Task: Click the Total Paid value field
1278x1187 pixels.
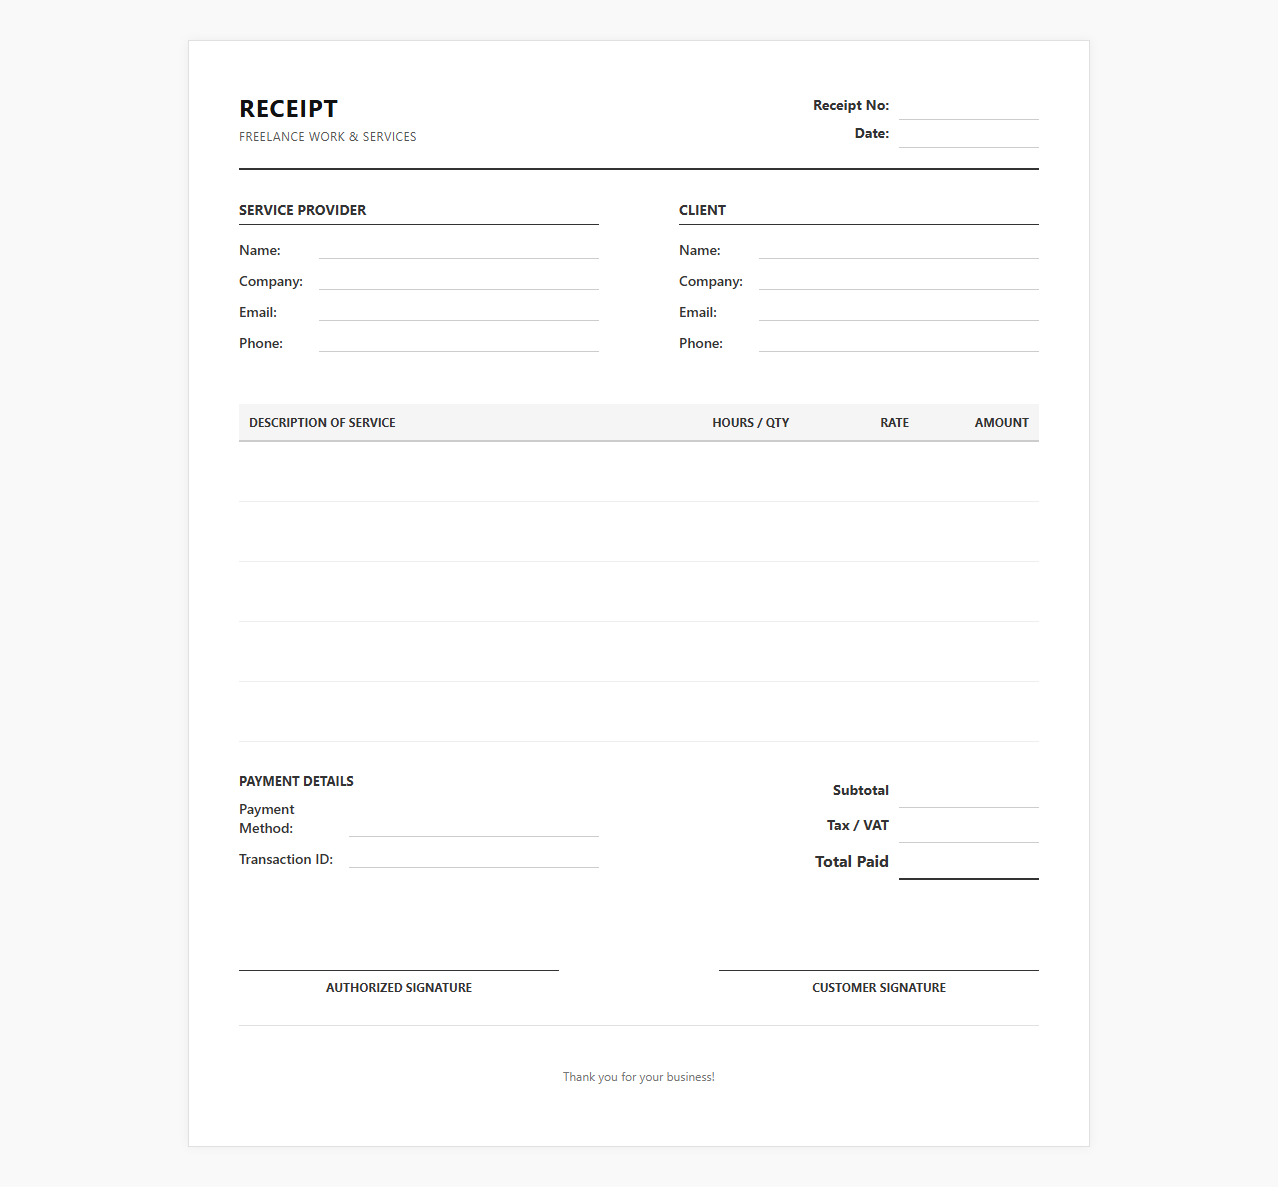Action: (968, 864)
